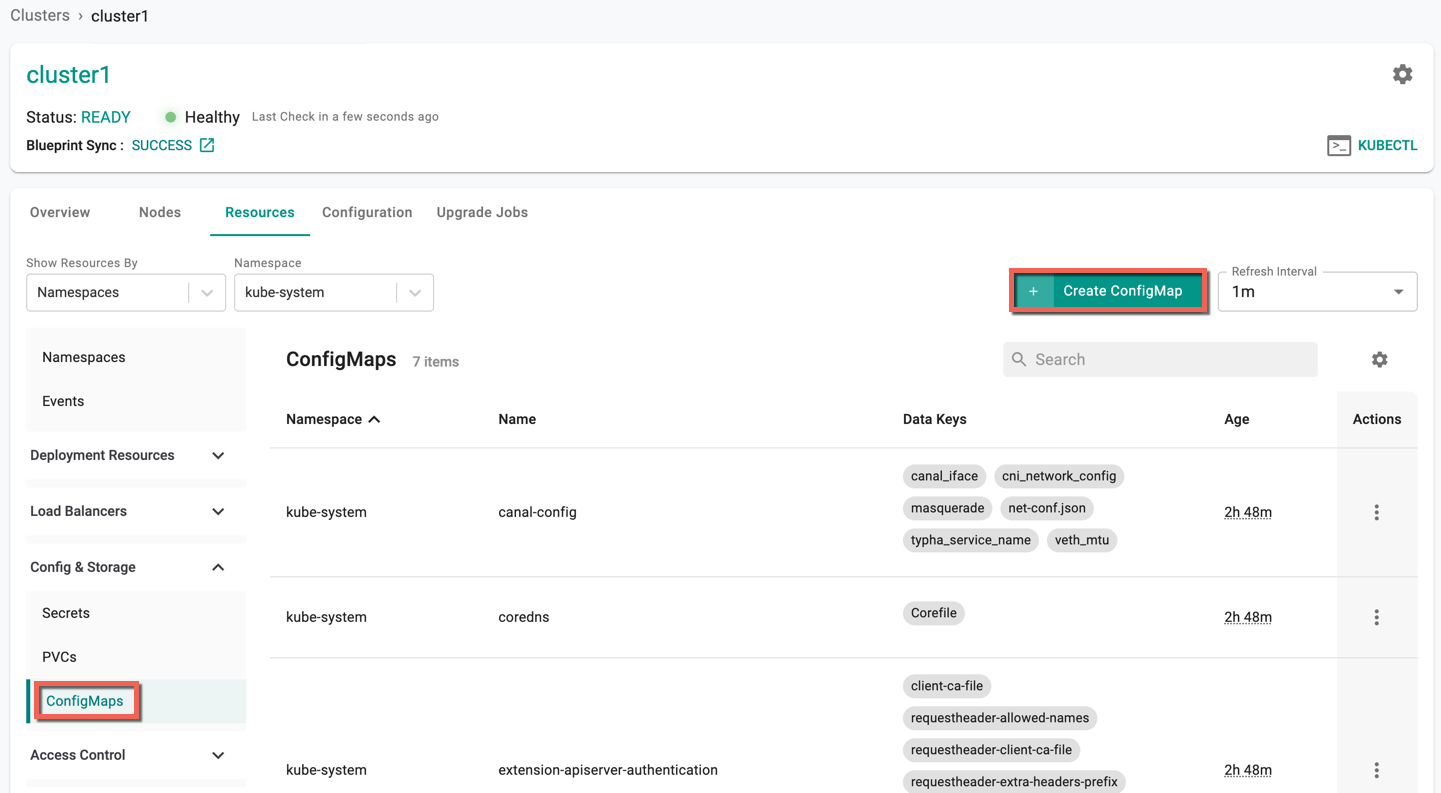Click the KUBECTL link
This screenshot has height=793, width=1441.
coord(1387,145)
